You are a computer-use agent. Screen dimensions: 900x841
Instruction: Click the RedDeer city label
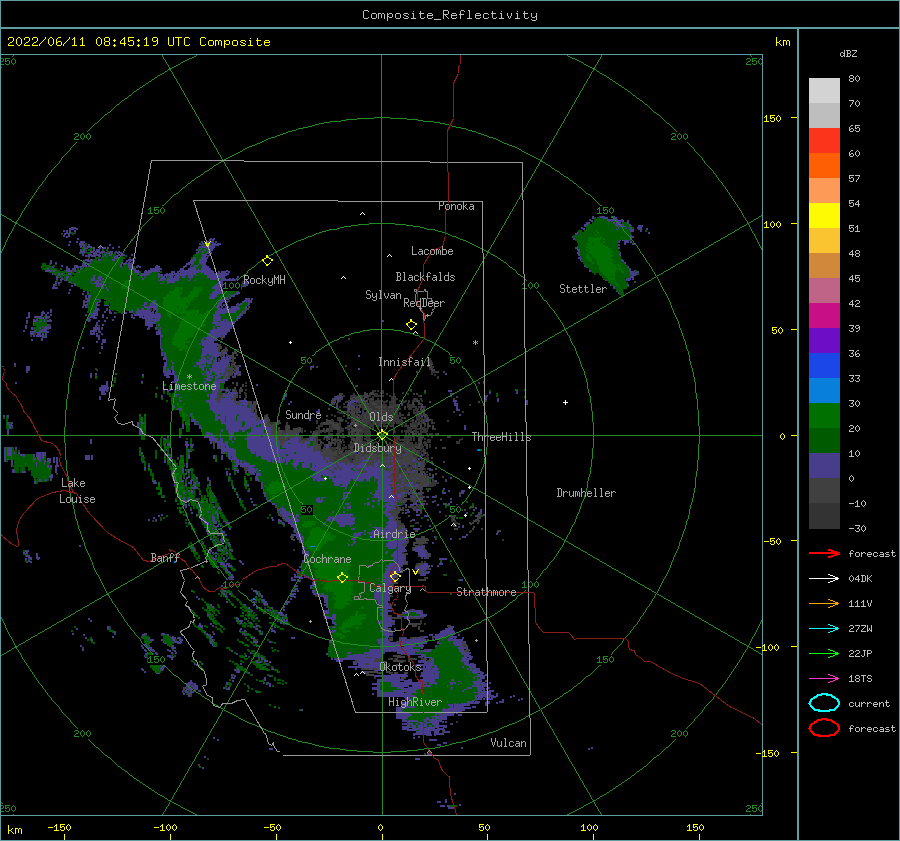click(424, 303)
